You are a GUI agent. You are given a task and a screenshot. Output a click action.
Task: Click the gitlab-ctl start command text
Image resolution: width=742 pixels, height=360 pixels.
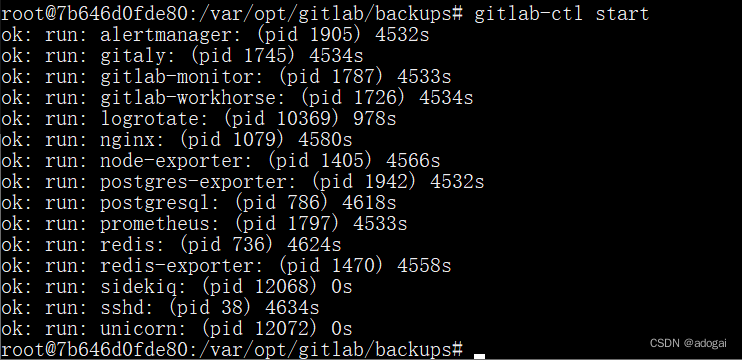[562, 14]
